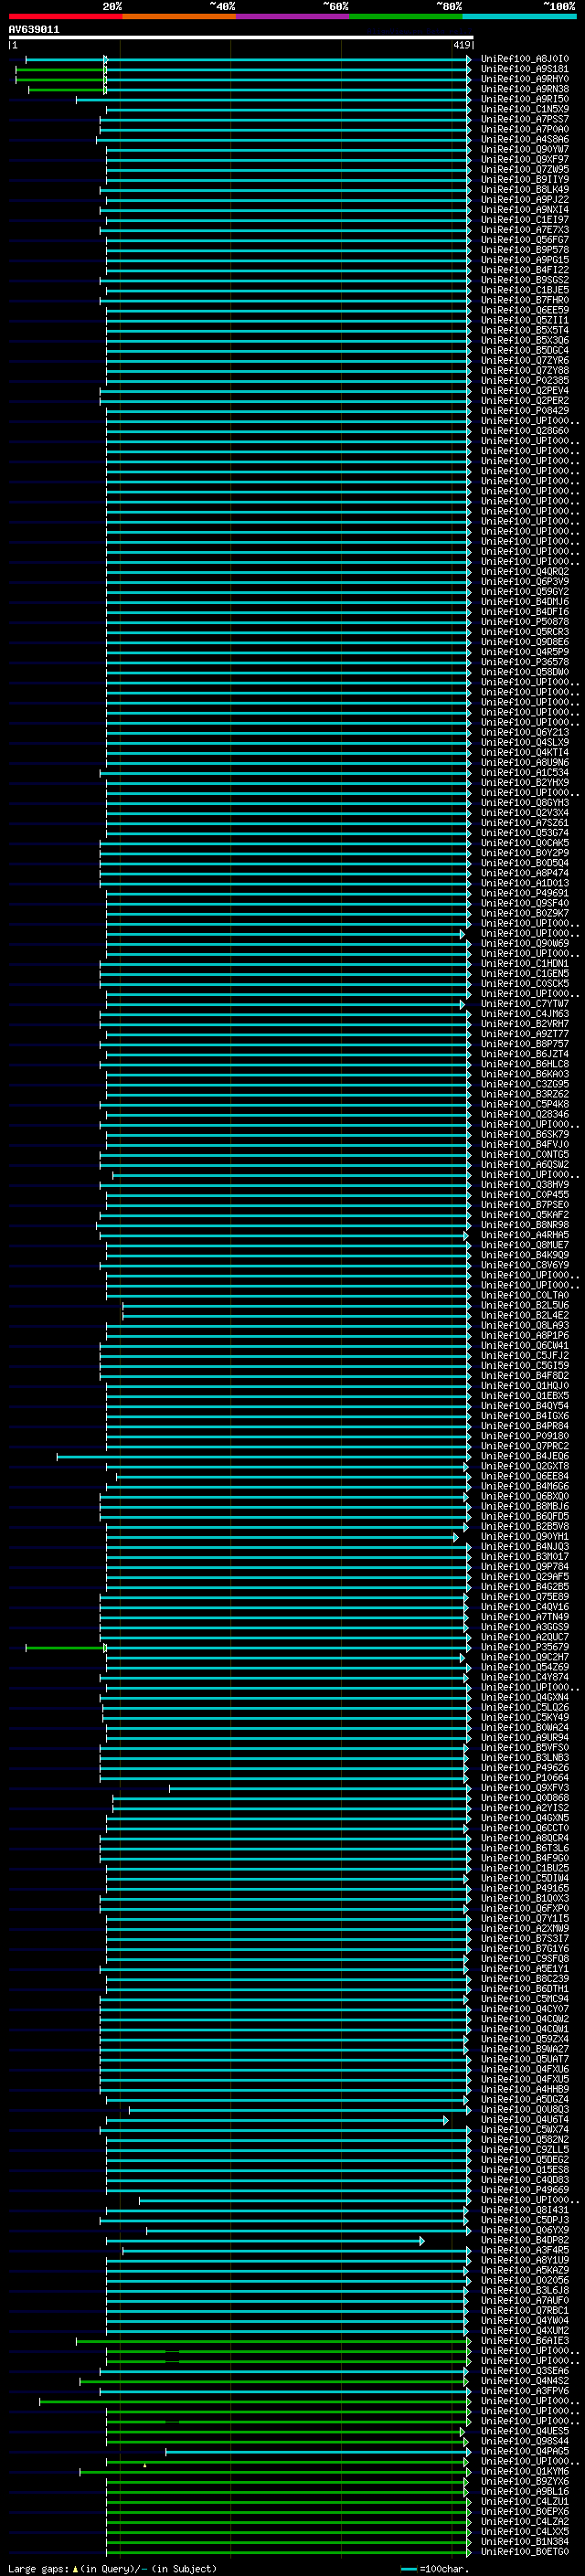Select the query name AV639011

pyautogui.click(x=34, y=30)
